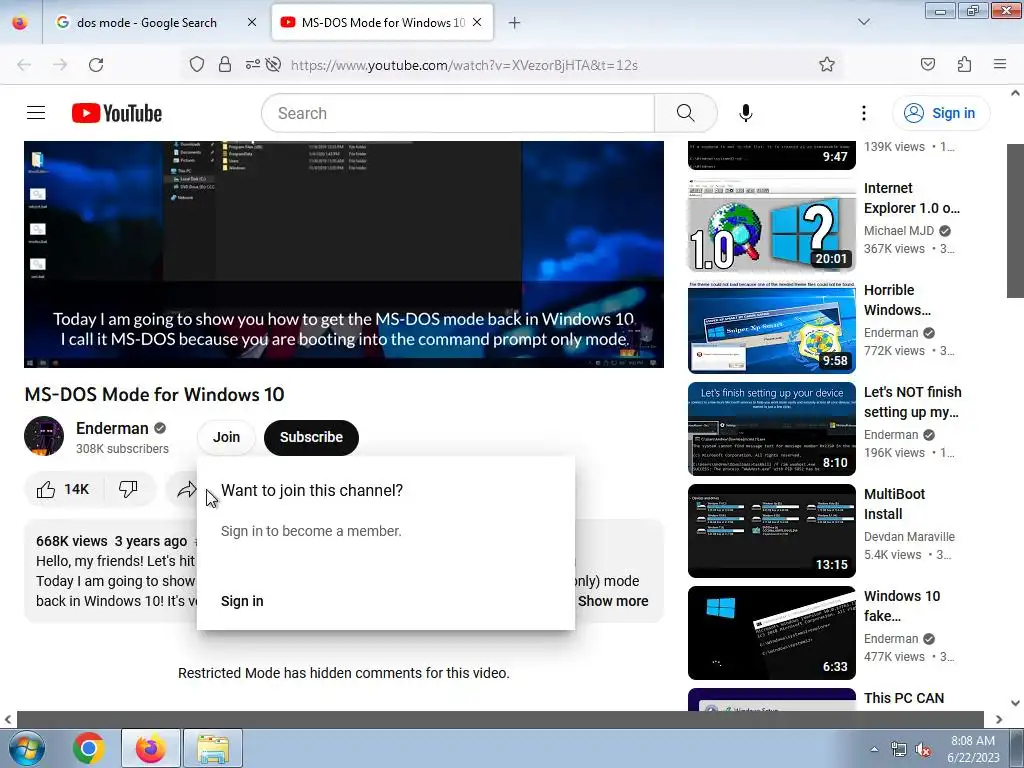Click the Share arrow icon
The width and height of the screenshot is (1024, 768).
(x=187, y=489)
